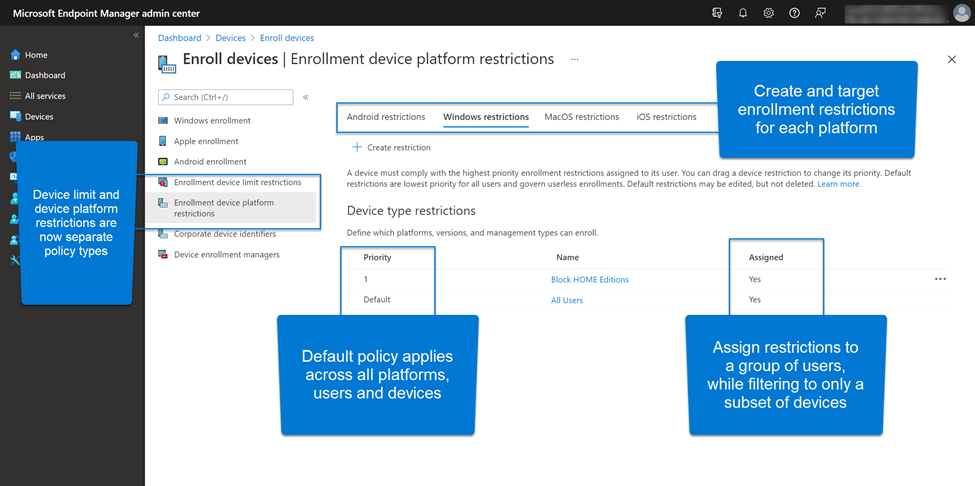Viewport: 975px width, 486px height.
Task: Open portal settings gear
Action: (769, 13)
